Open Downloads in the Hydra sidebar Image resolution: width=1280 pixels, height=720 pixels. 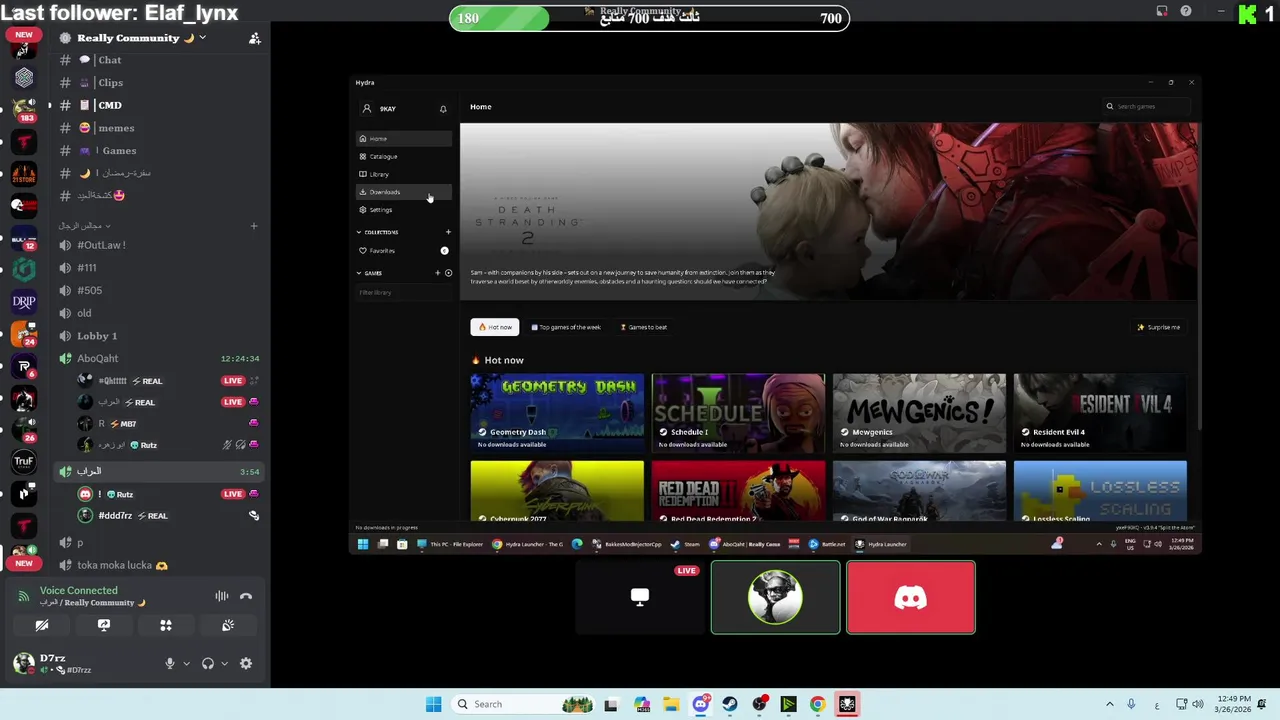coord(404,192)
